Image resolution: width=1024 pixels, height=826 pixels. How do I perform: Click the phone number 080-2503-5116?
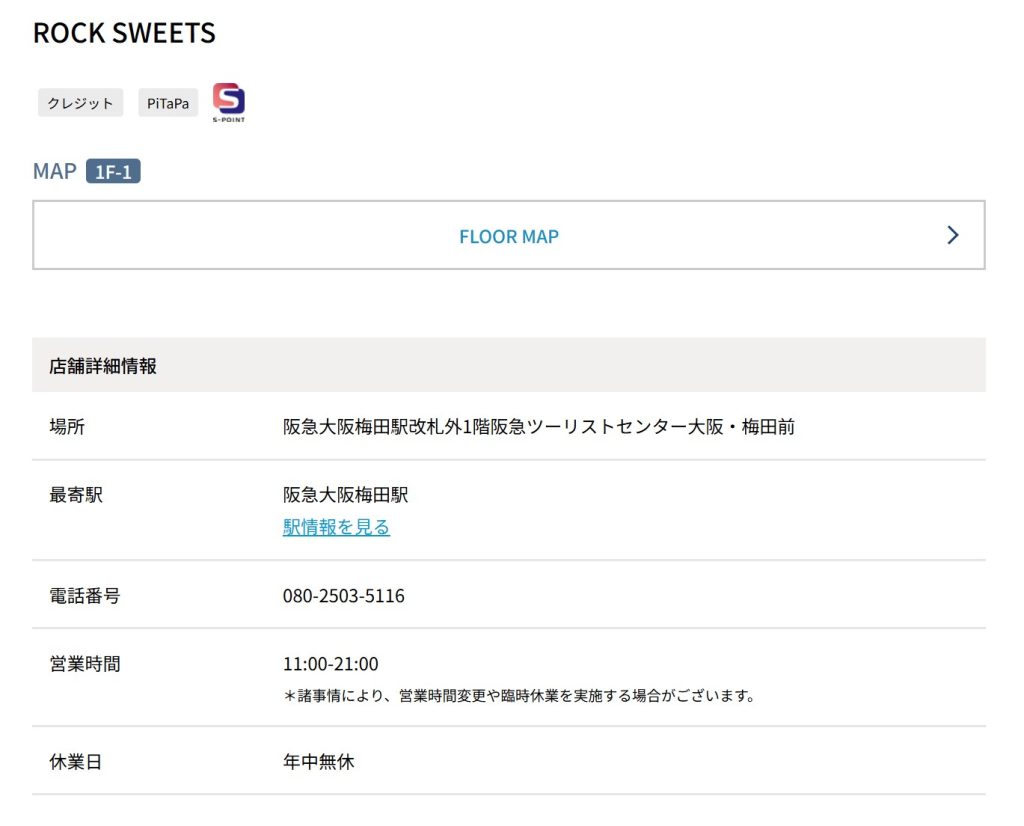(344, 596)
